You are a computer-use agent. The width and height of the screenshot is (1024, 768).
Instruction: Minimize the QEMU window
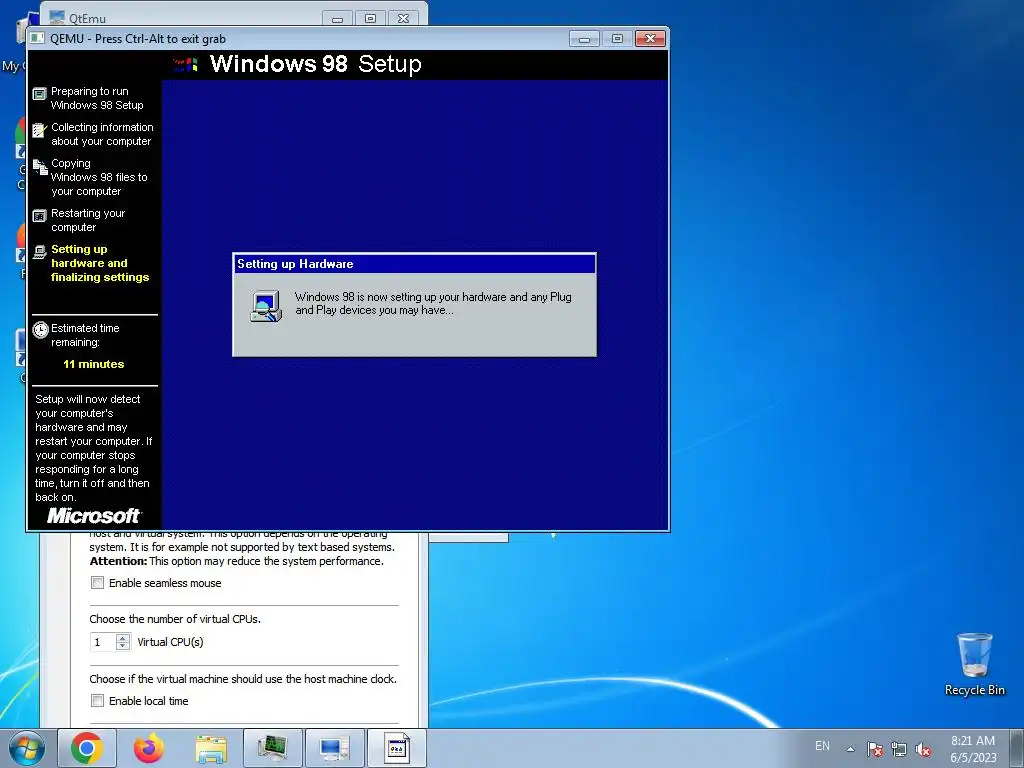click(x=584, y=39)
